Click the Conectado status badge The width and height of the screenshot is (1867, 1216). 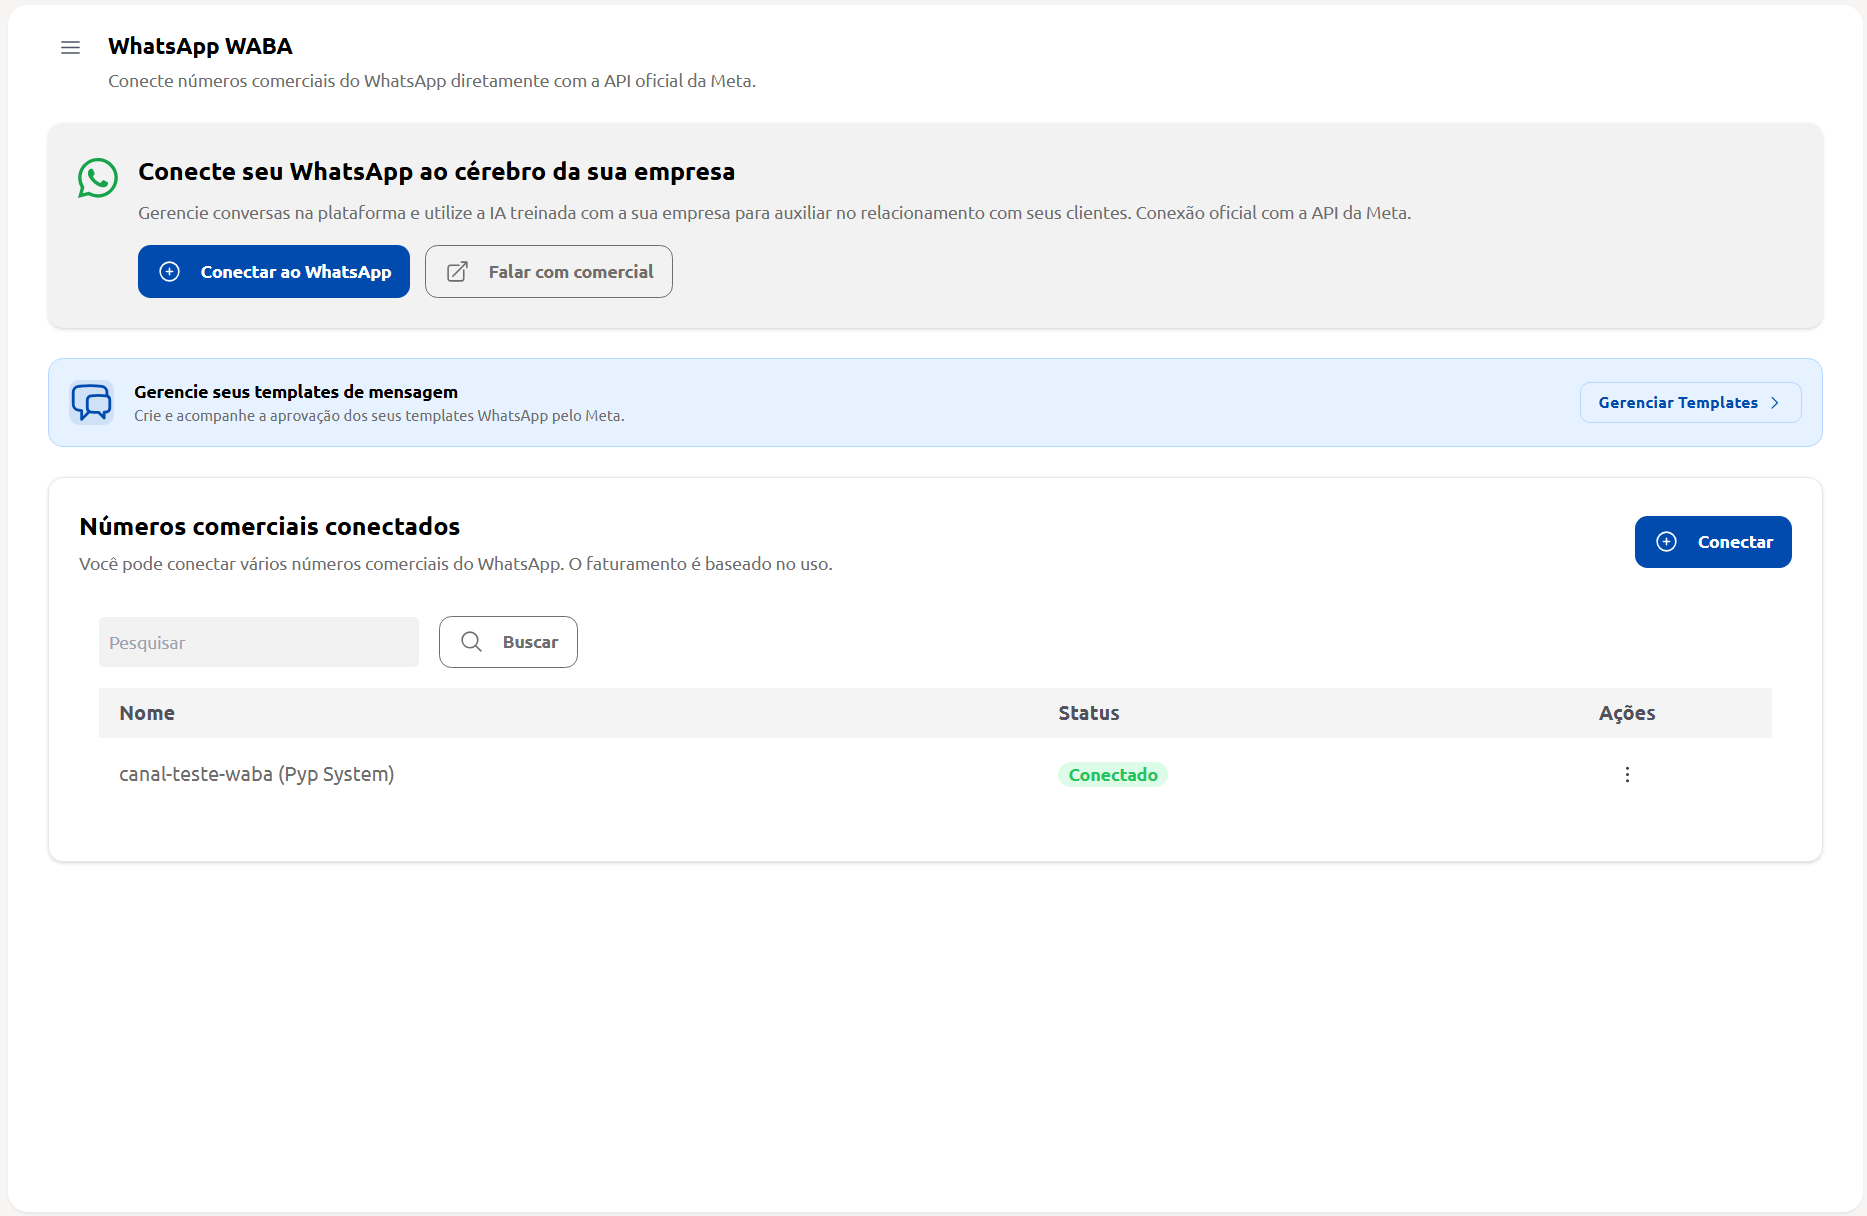click(1113, 775)
